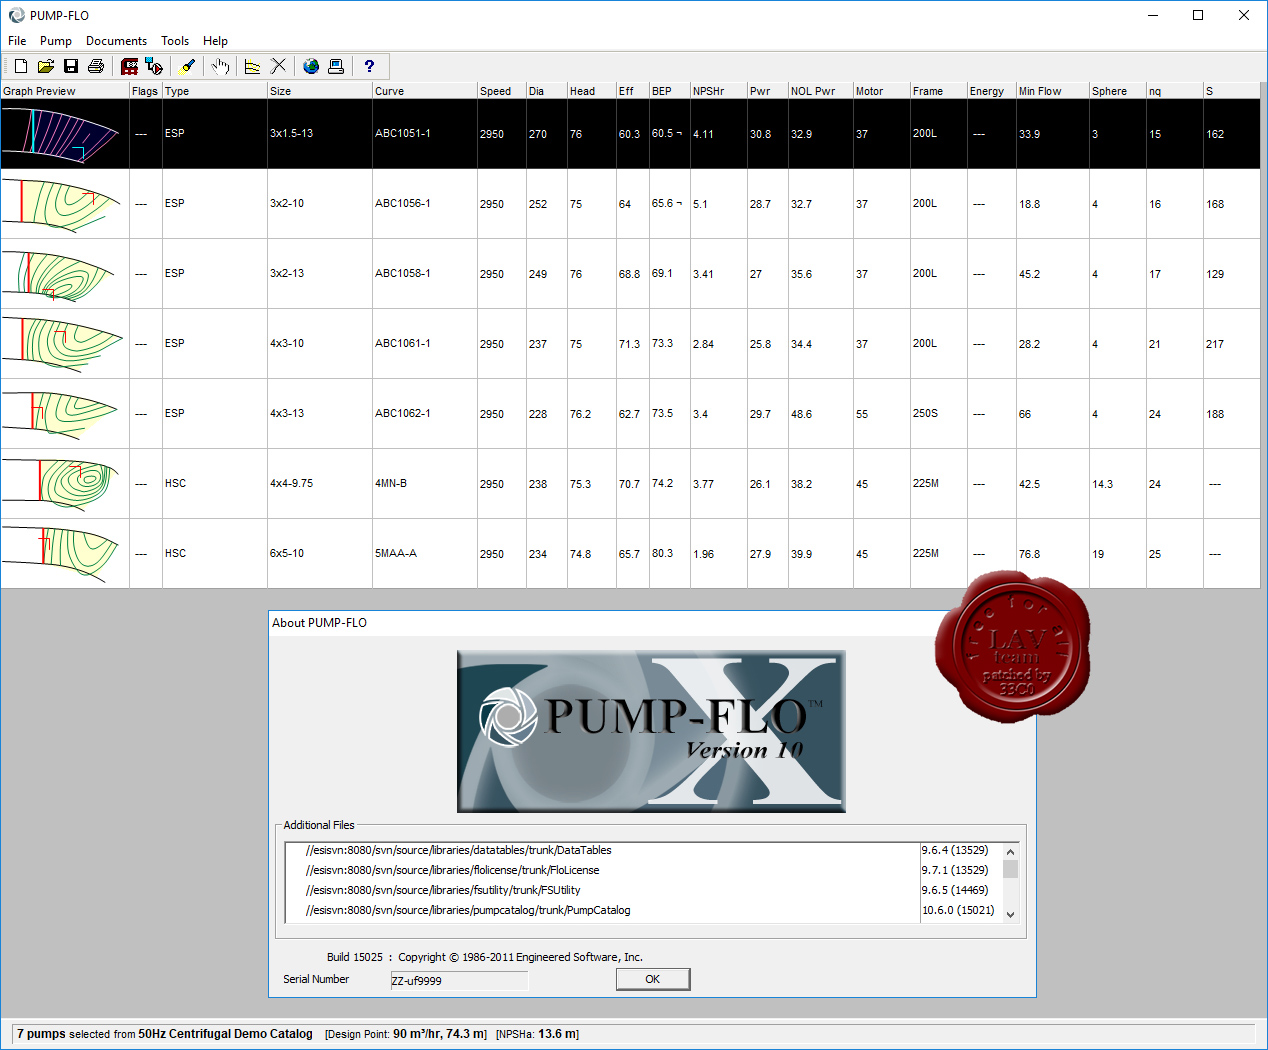Sort by the Size column header

tap(320, 91)
